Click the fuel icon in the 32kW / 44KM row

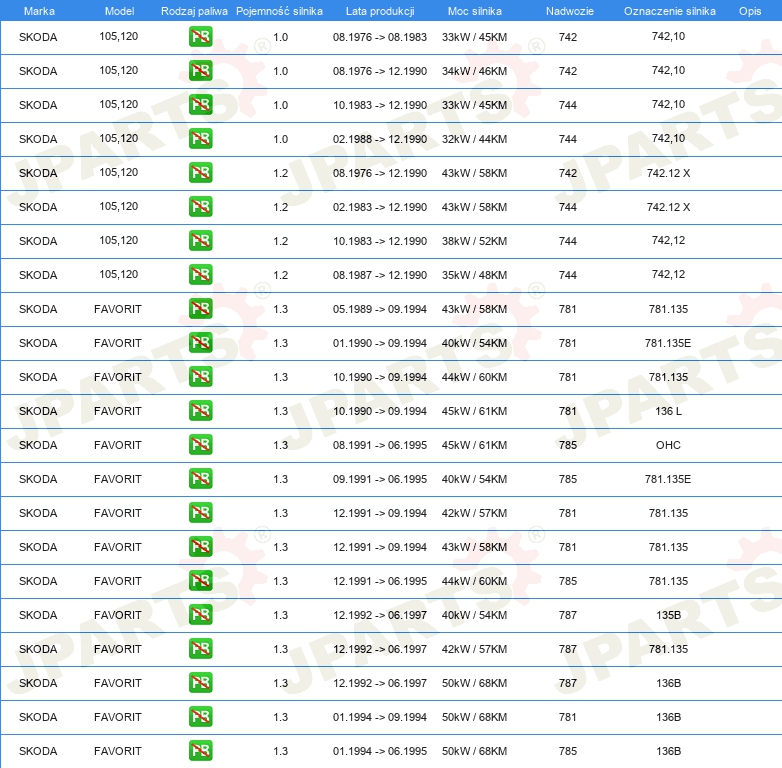point(200,138)
